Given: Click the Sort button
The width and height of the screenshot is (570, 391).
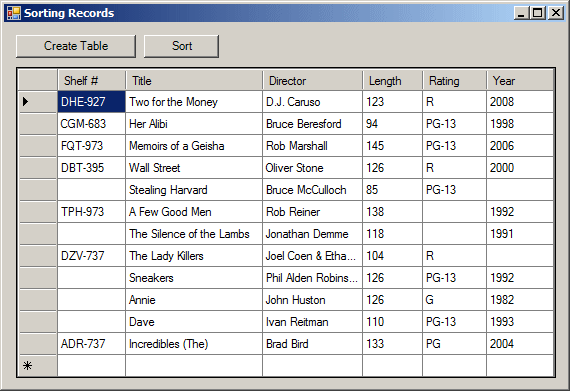Looking at the screenshot, I should pos(181,46).
